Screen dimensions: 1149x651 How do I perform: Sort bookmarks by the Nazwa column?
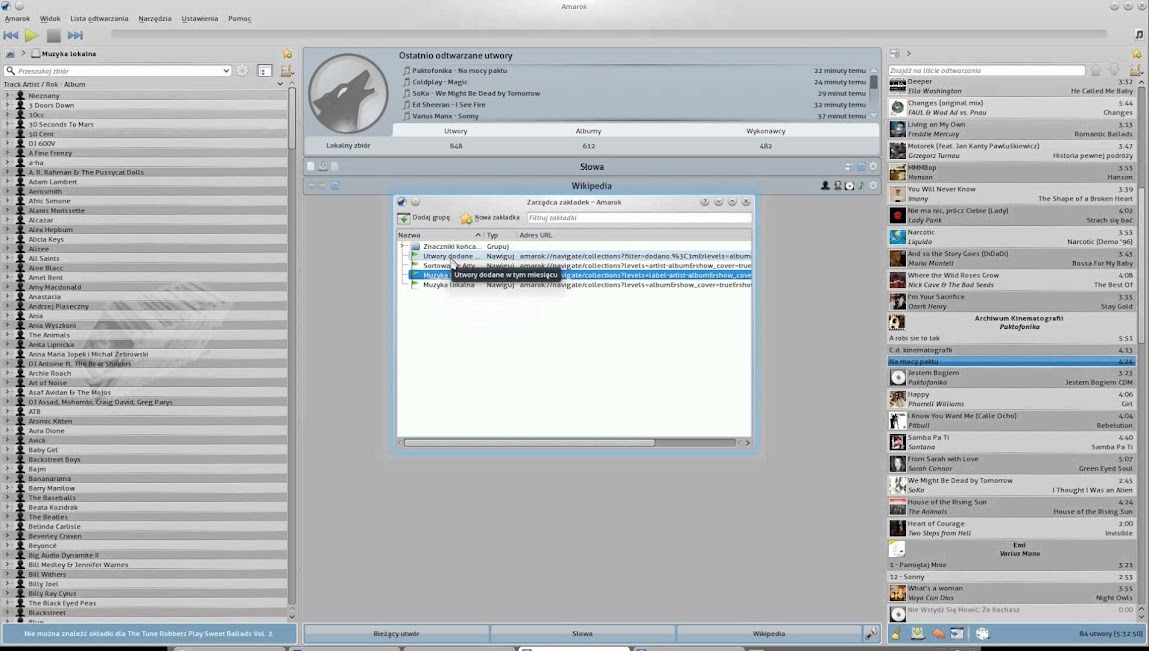440,235
